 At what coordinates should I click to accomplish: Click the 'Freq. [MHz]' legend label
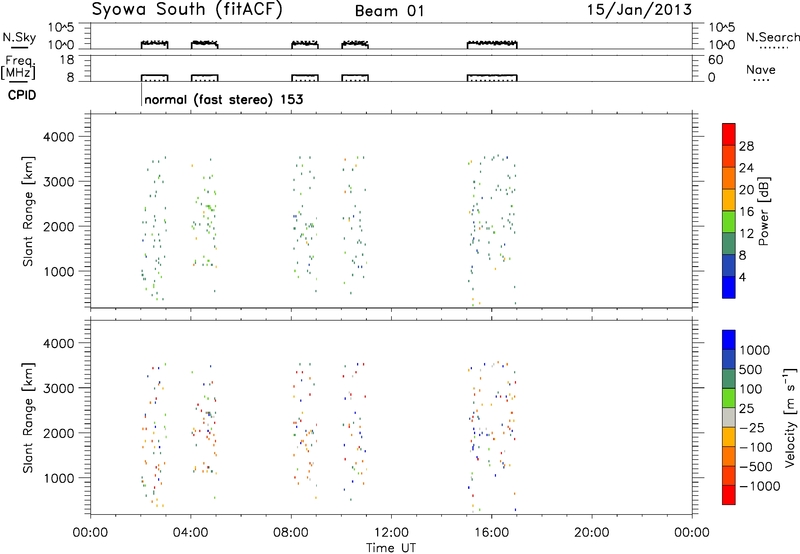[20, 67]
